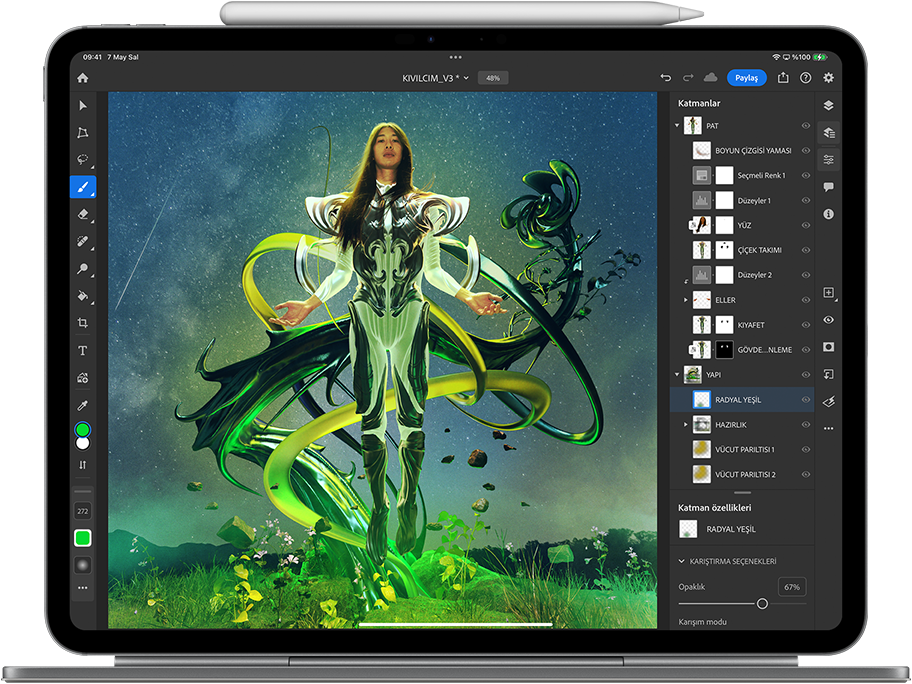The width and height of the screenshot is (912, 684).
Task: Open the Help question mark
Action: pos(806,78)
